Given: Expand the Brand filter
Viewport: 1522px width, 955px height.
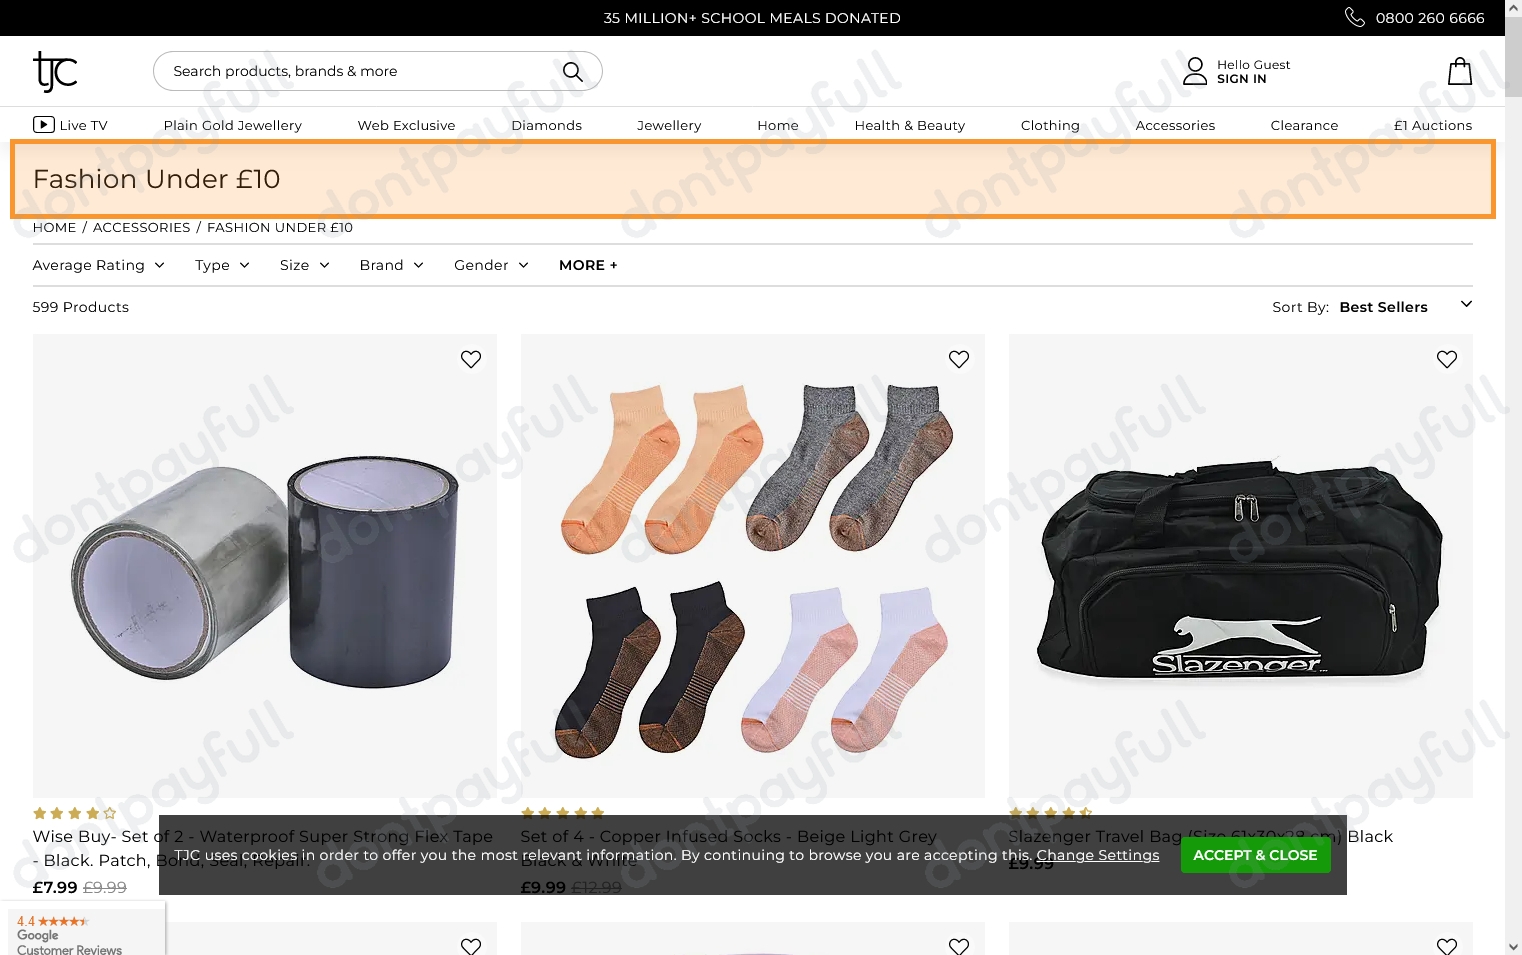Looking at the screenshot, I should (391, 265).
